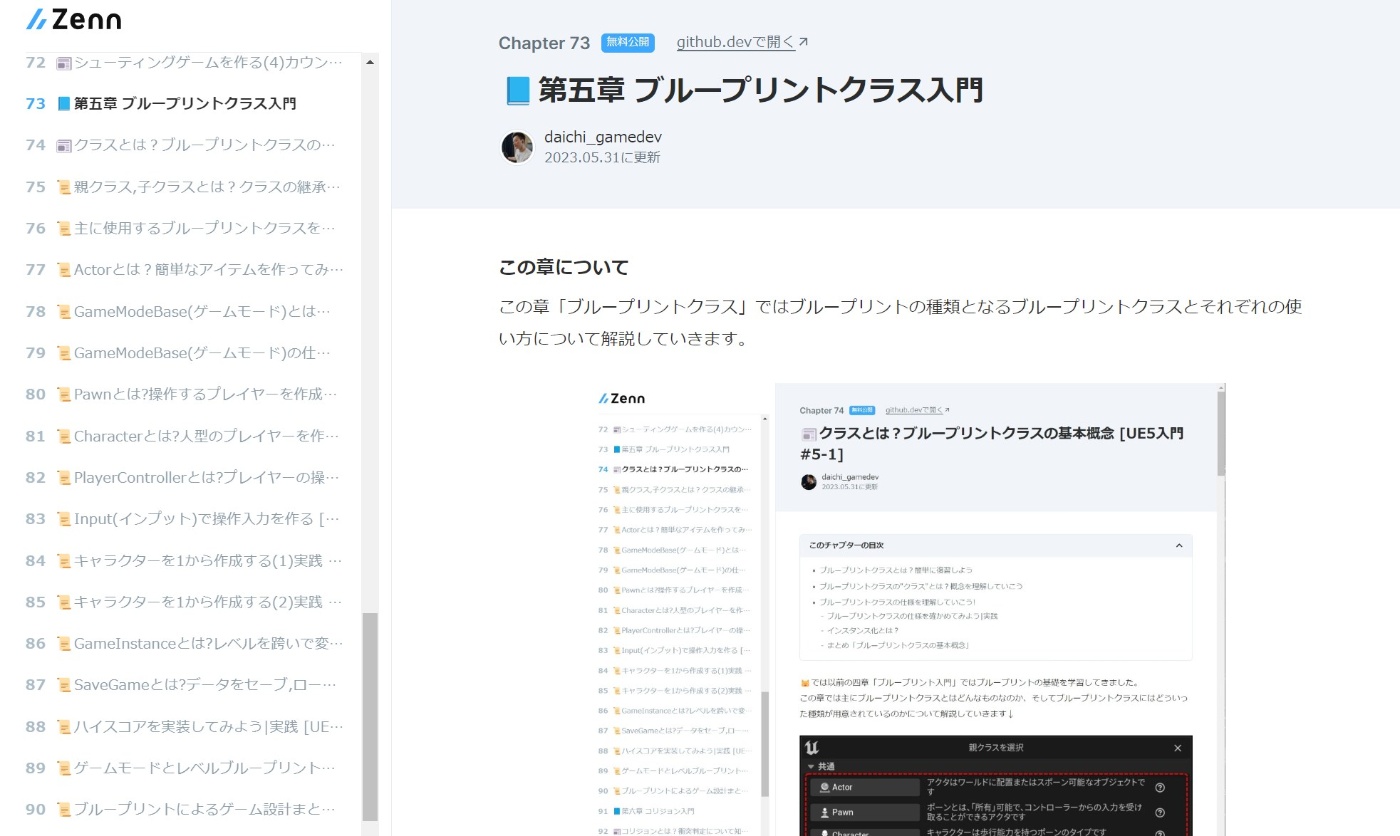
Task: Click the scroll icon beside chapter 90
Action: [x=64, y=809]
